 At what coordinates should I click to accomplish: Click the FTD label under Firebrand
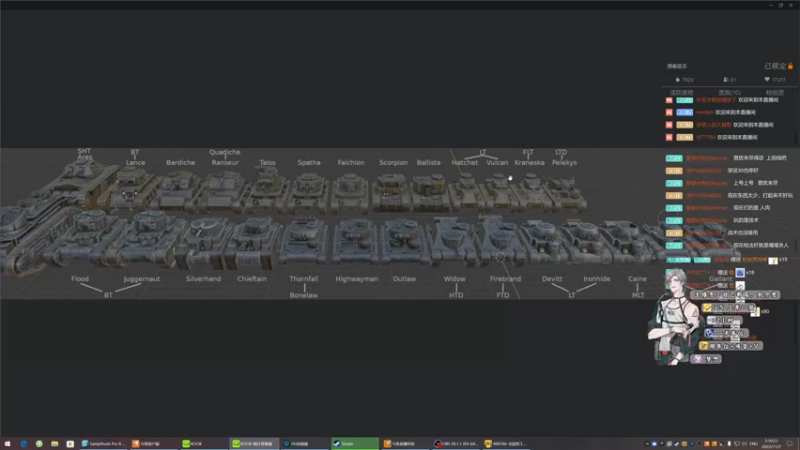click(503, 295)
